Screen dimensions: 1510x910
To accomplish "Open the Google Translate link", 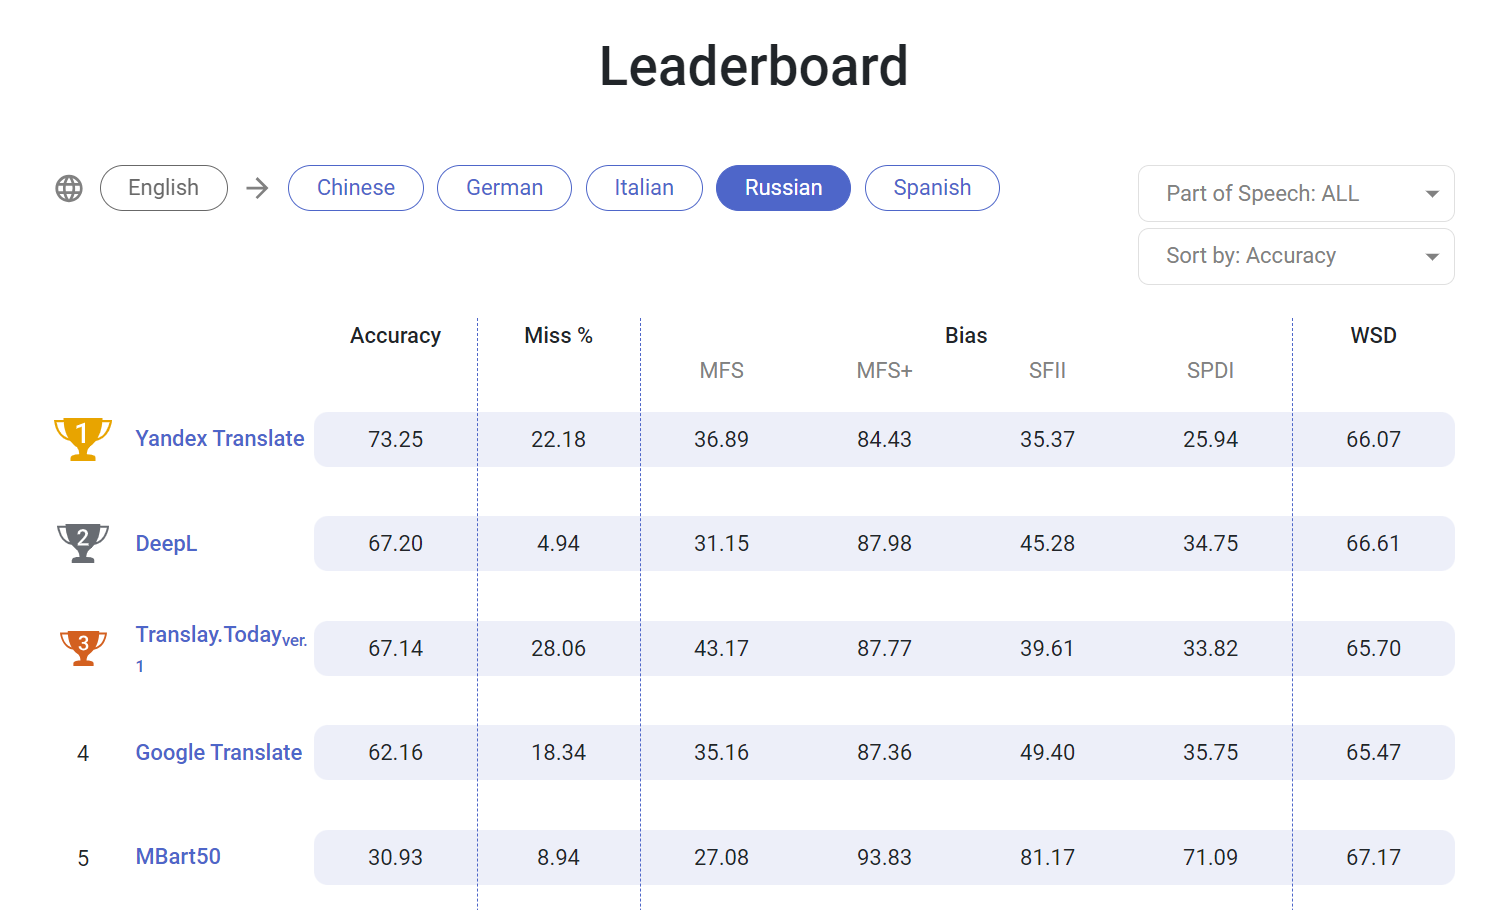I will coord(219,753).
